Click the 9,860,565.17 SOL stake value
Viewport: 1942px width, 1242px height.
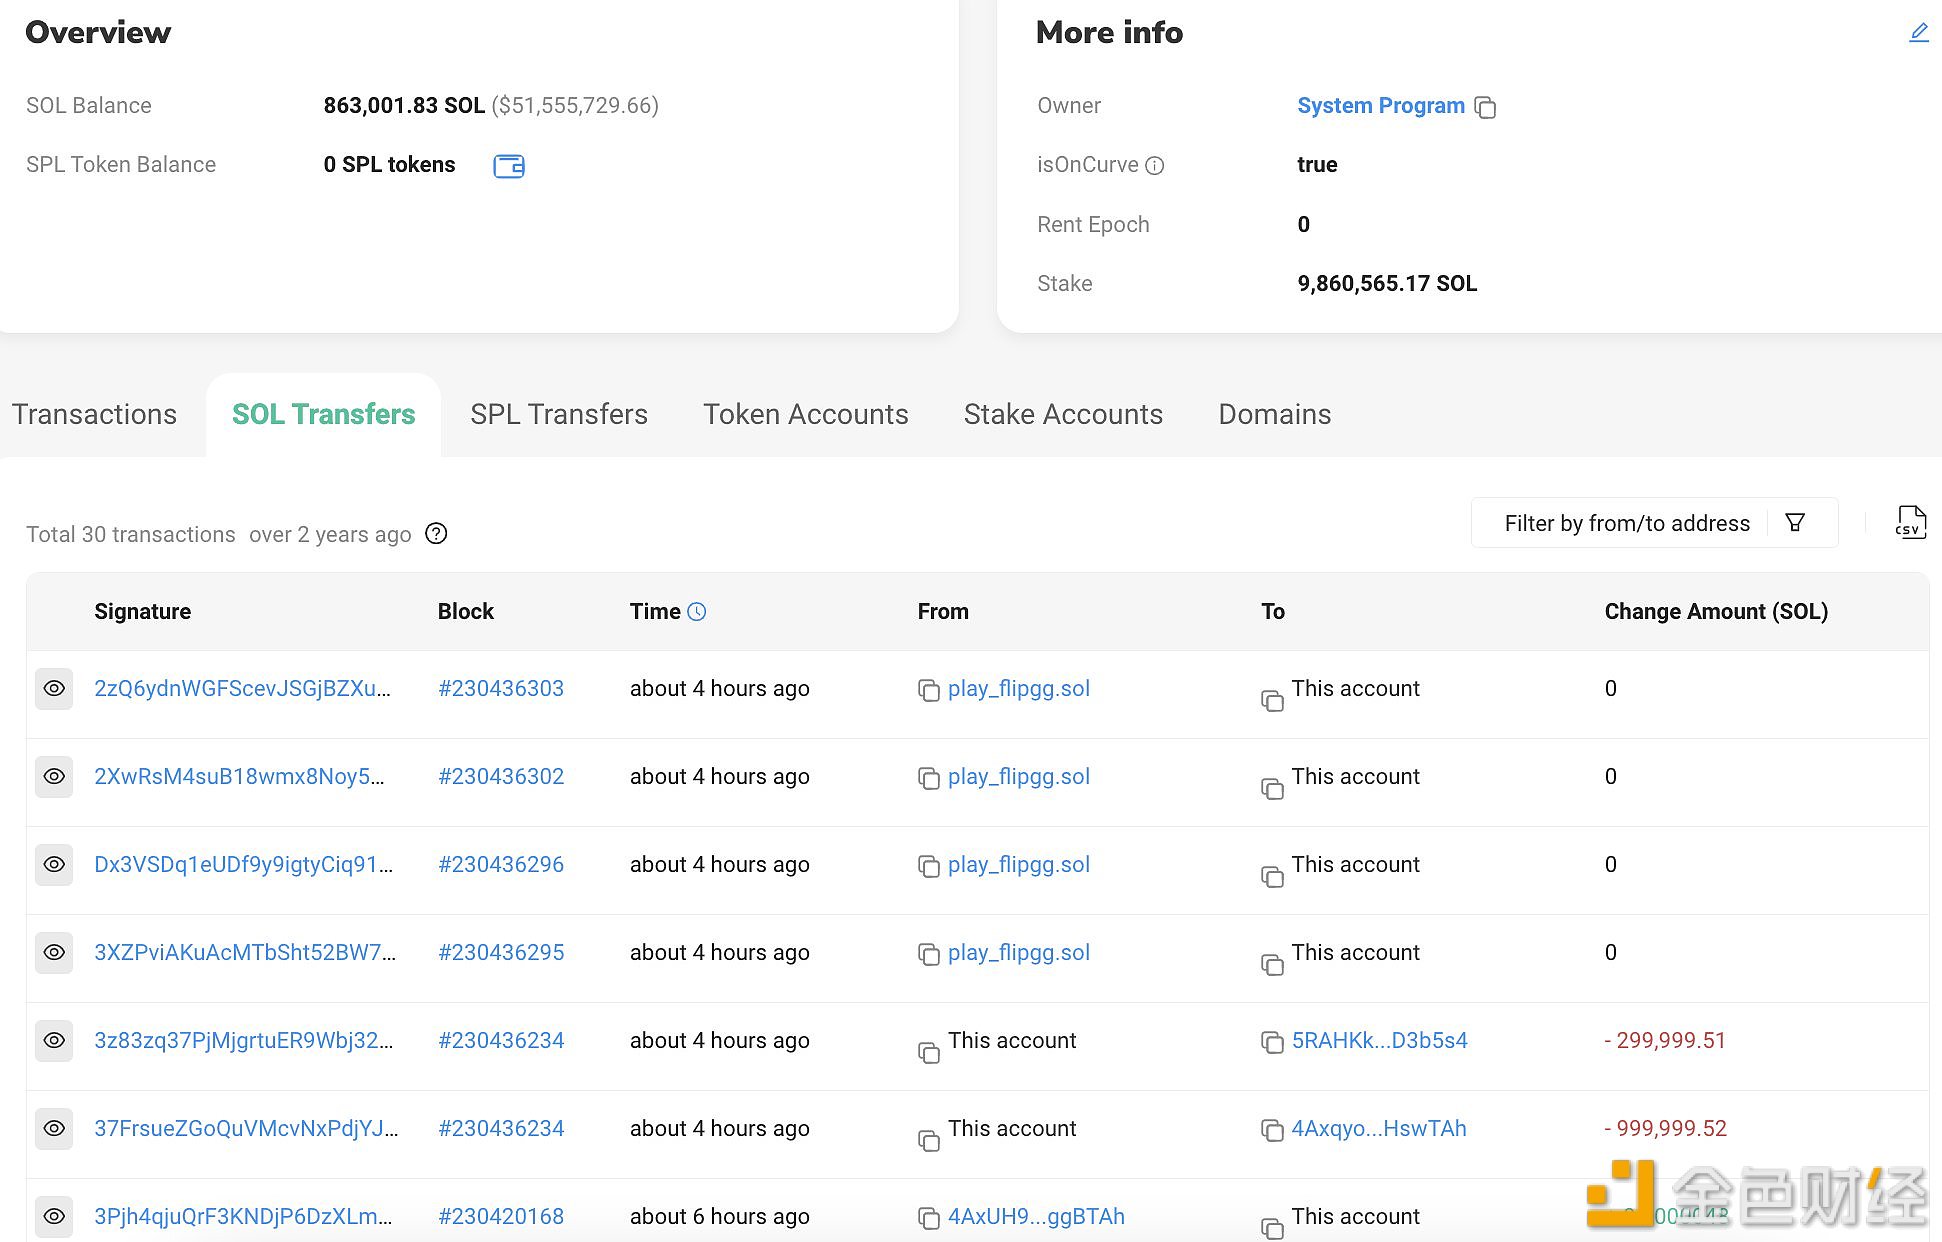1387,284
